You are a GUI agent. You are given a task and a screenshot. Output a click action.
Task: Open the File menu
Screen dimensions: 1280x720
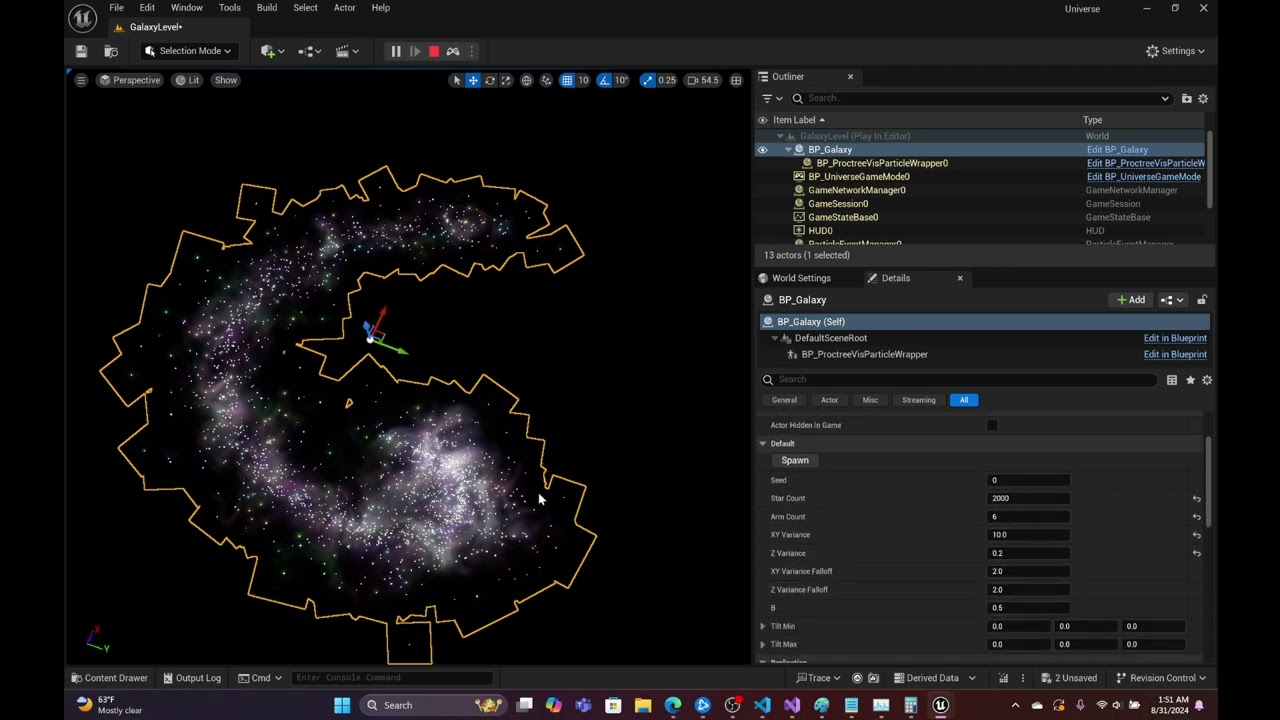tap(116, 8)
